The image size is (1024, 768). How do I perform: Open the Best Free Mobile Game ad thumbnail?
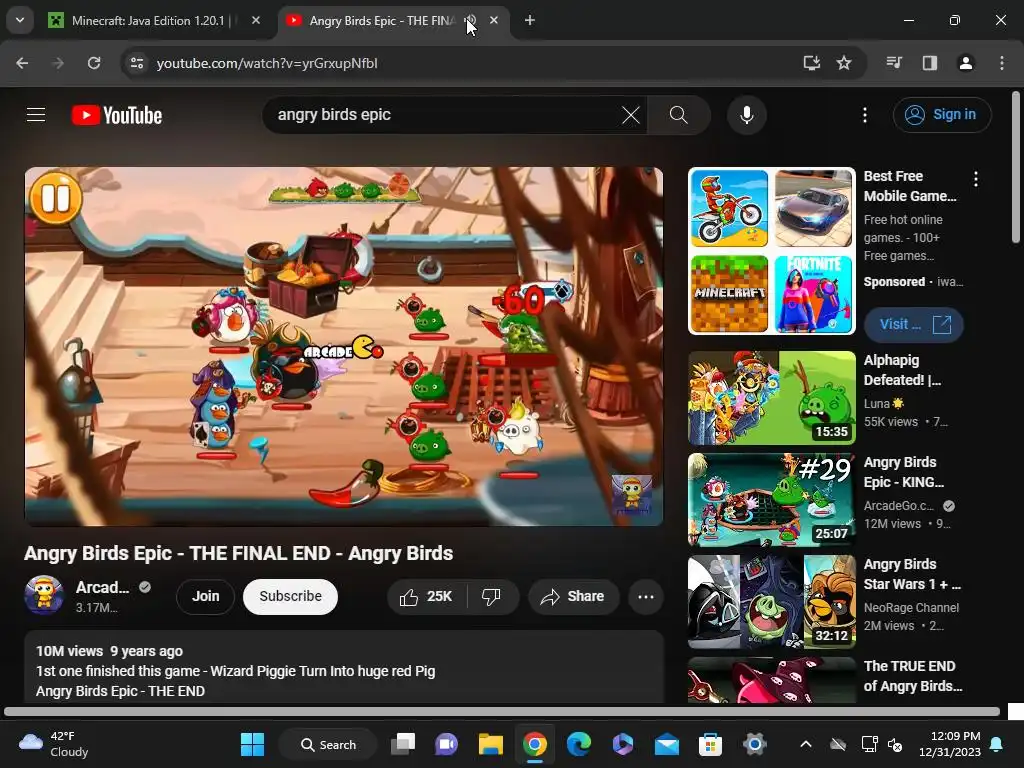click(771, 251)
